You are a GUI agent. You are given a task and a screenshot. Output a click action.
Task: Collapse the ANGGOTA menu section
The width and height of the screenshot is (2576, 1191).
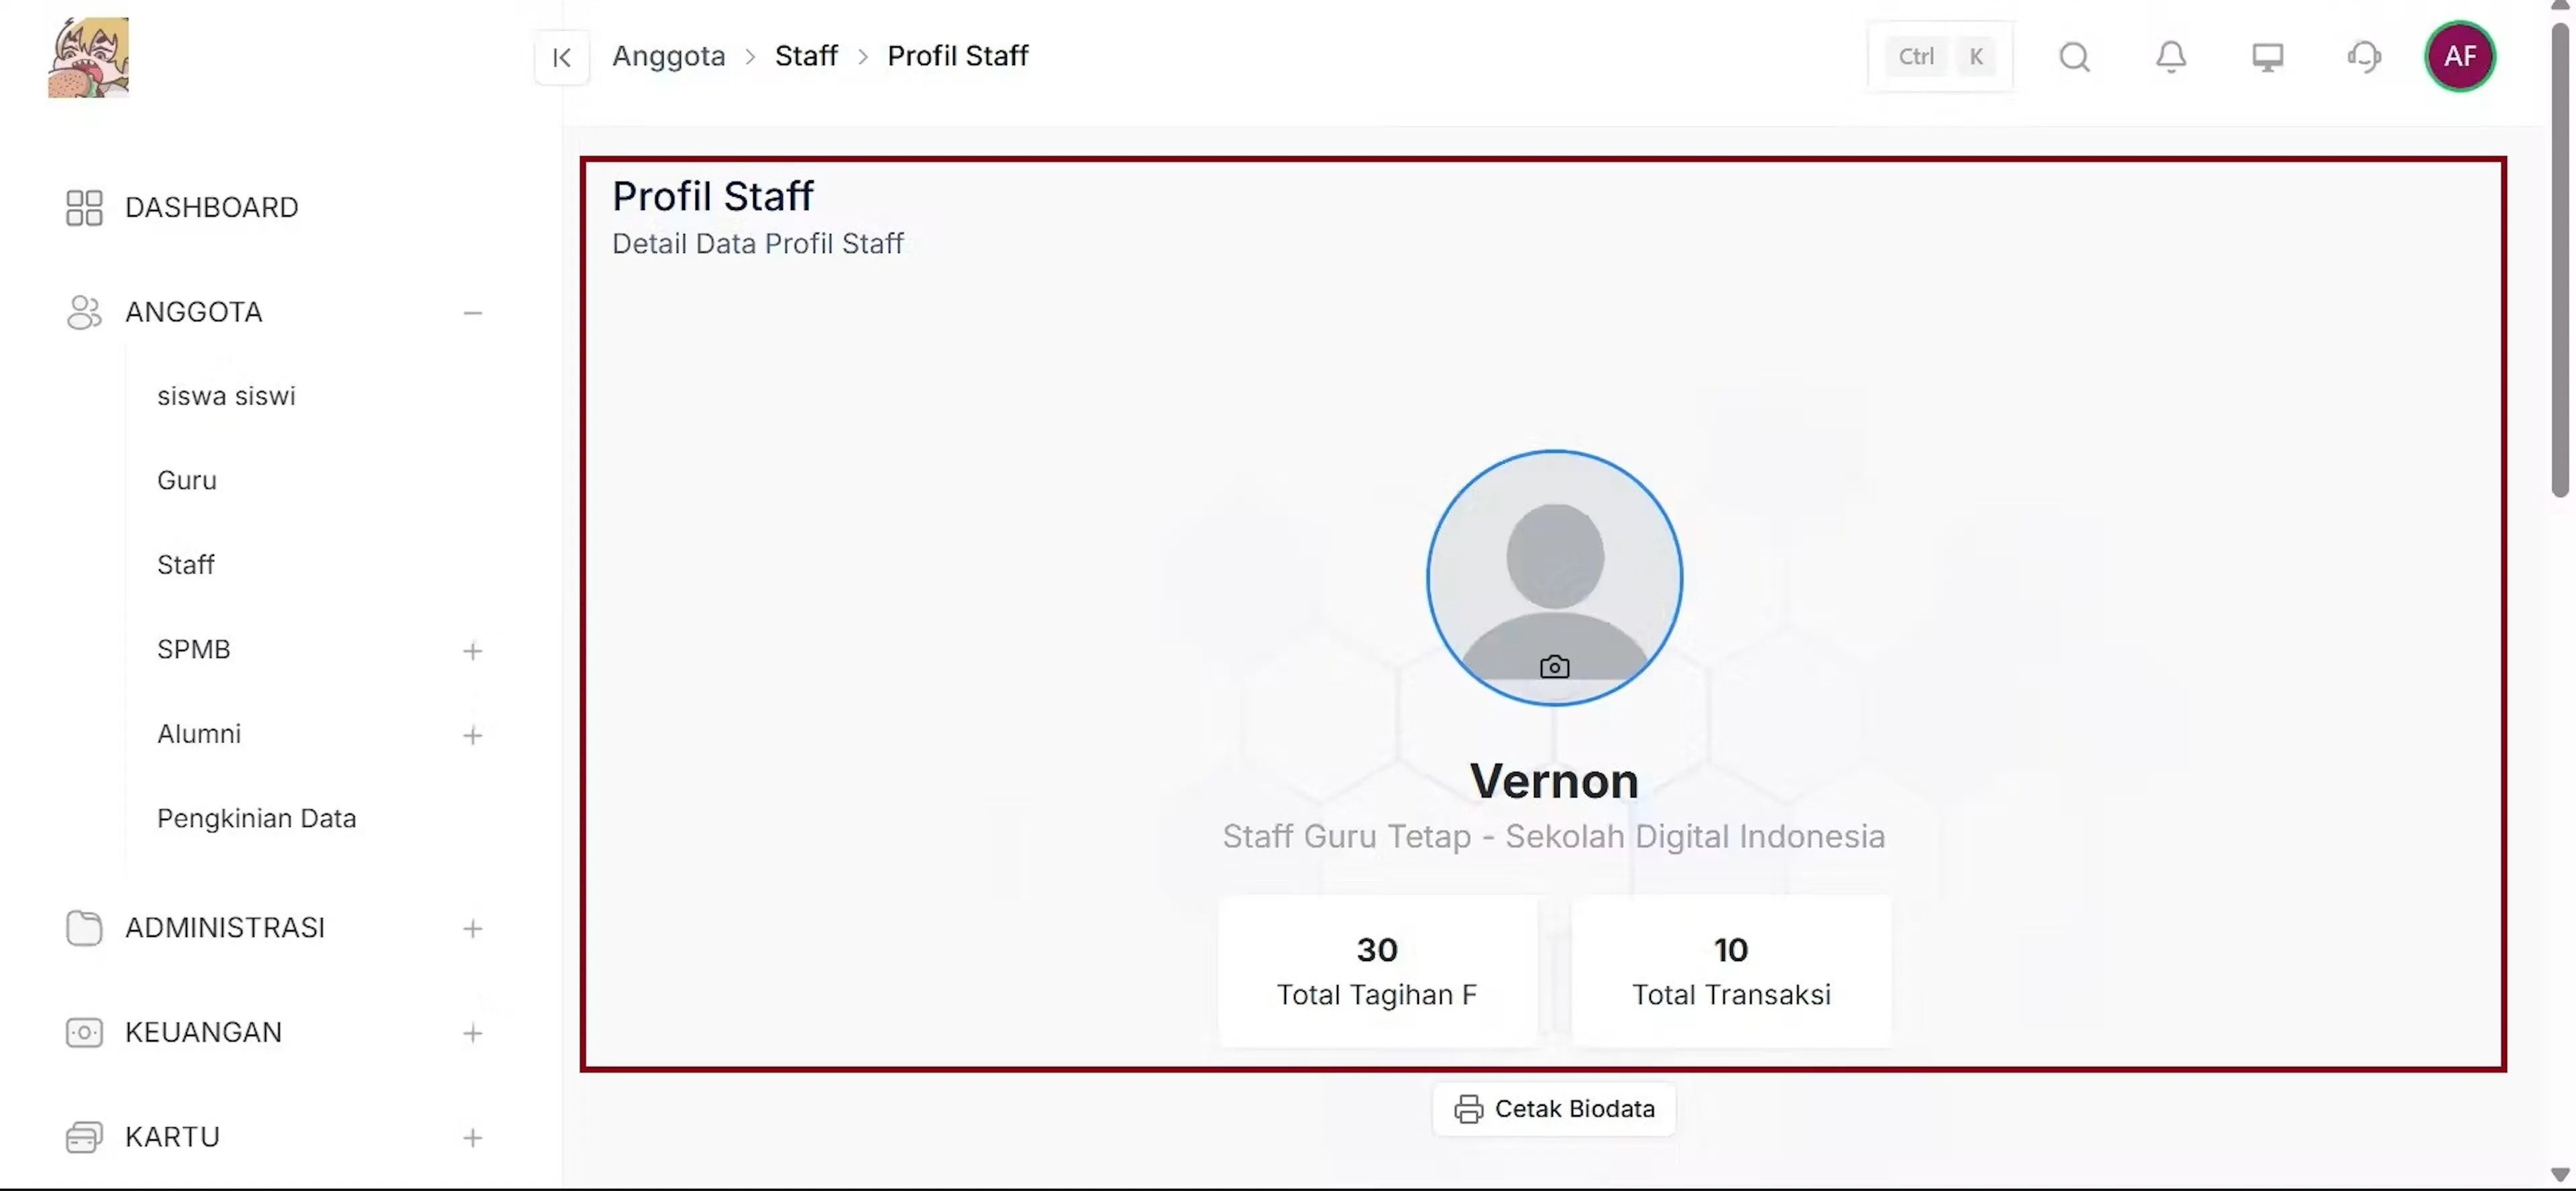pos(473,313)
